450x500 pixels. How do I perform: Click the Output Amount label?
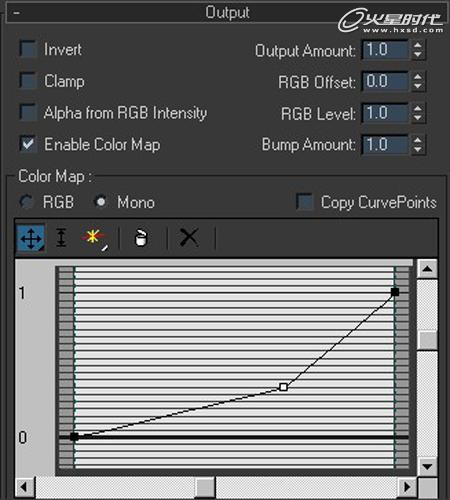click(x=305, y=51)
